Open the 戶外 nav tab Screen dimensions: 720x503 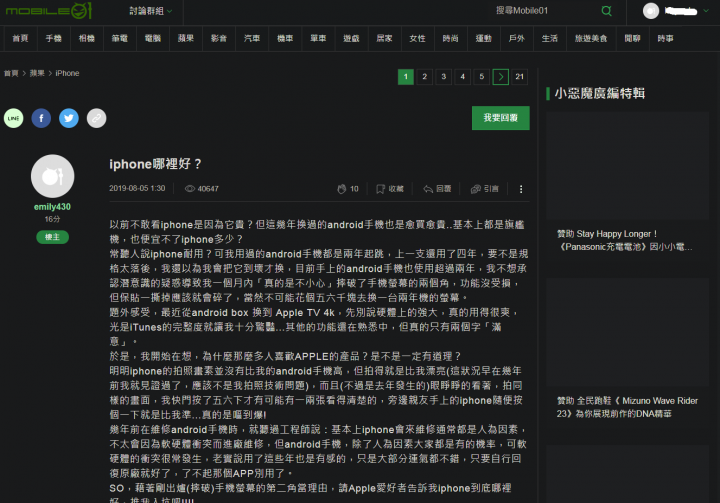click(516, 38)
